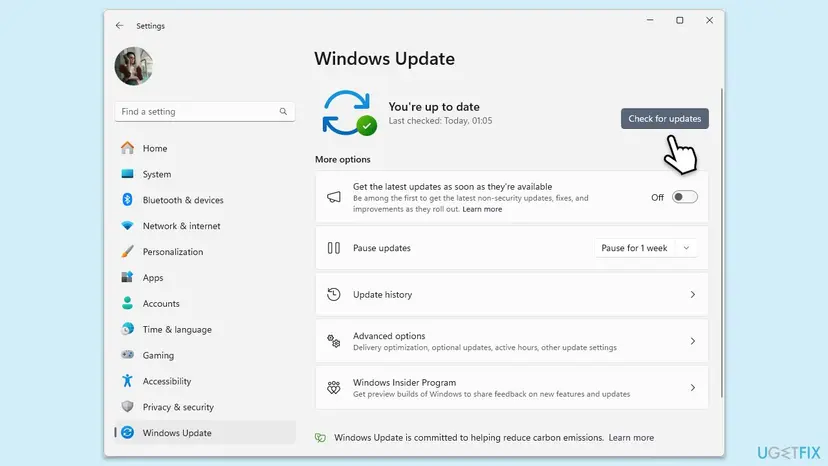Click the Advanced options gears icon
The height and width of the screenshot is (466, 828).
[x=334, y=341]
